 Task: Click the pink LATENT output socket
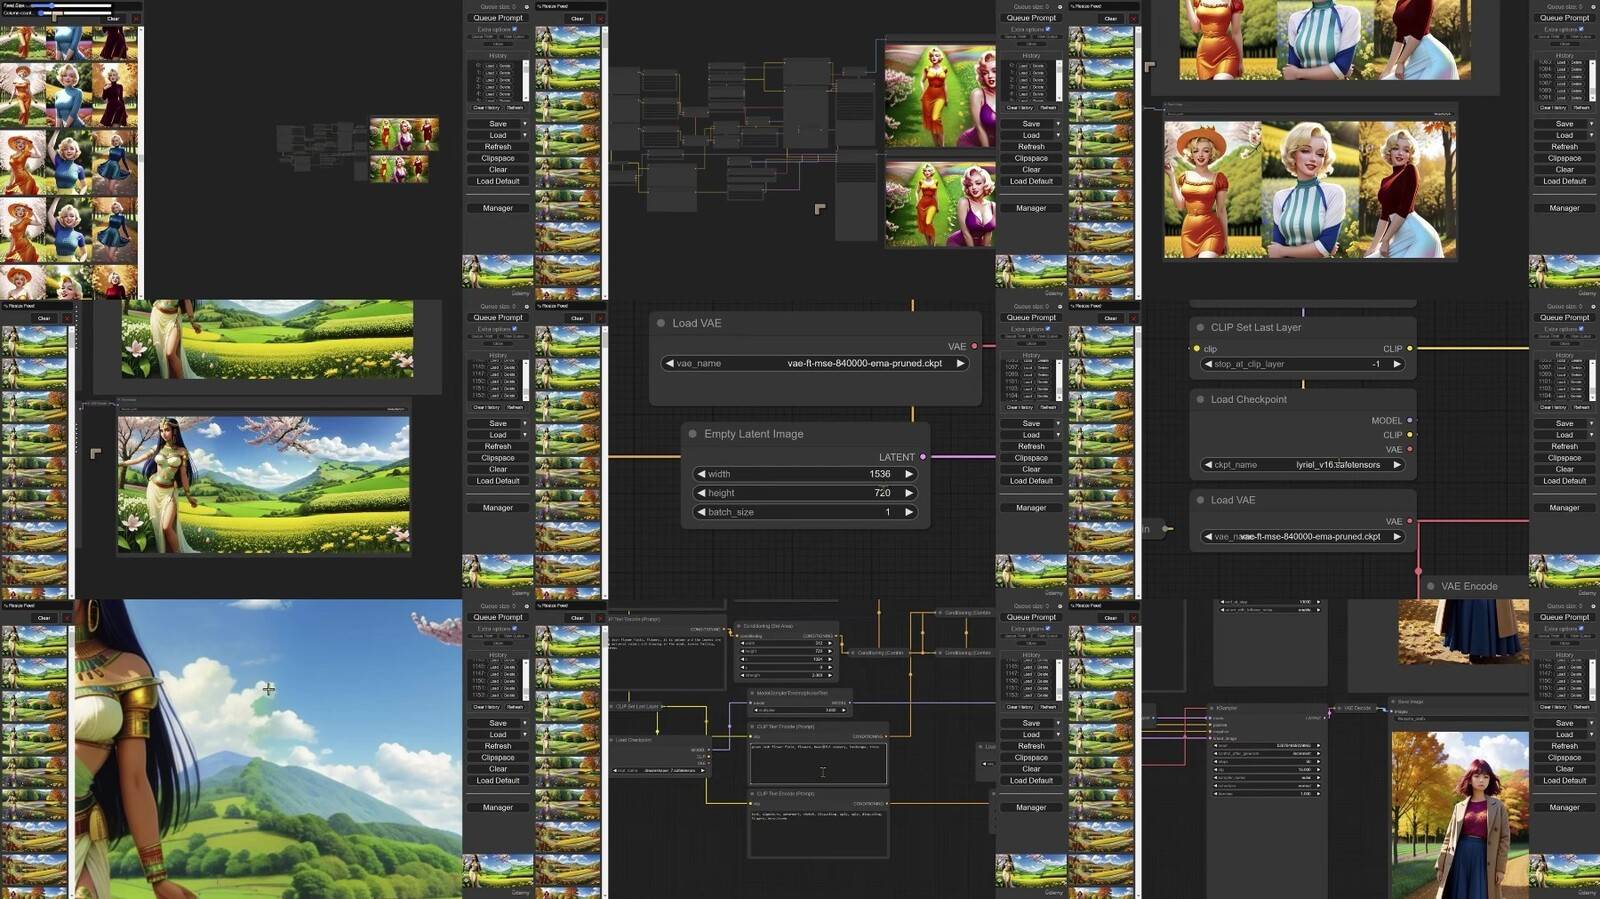click(x=922, y=457)
